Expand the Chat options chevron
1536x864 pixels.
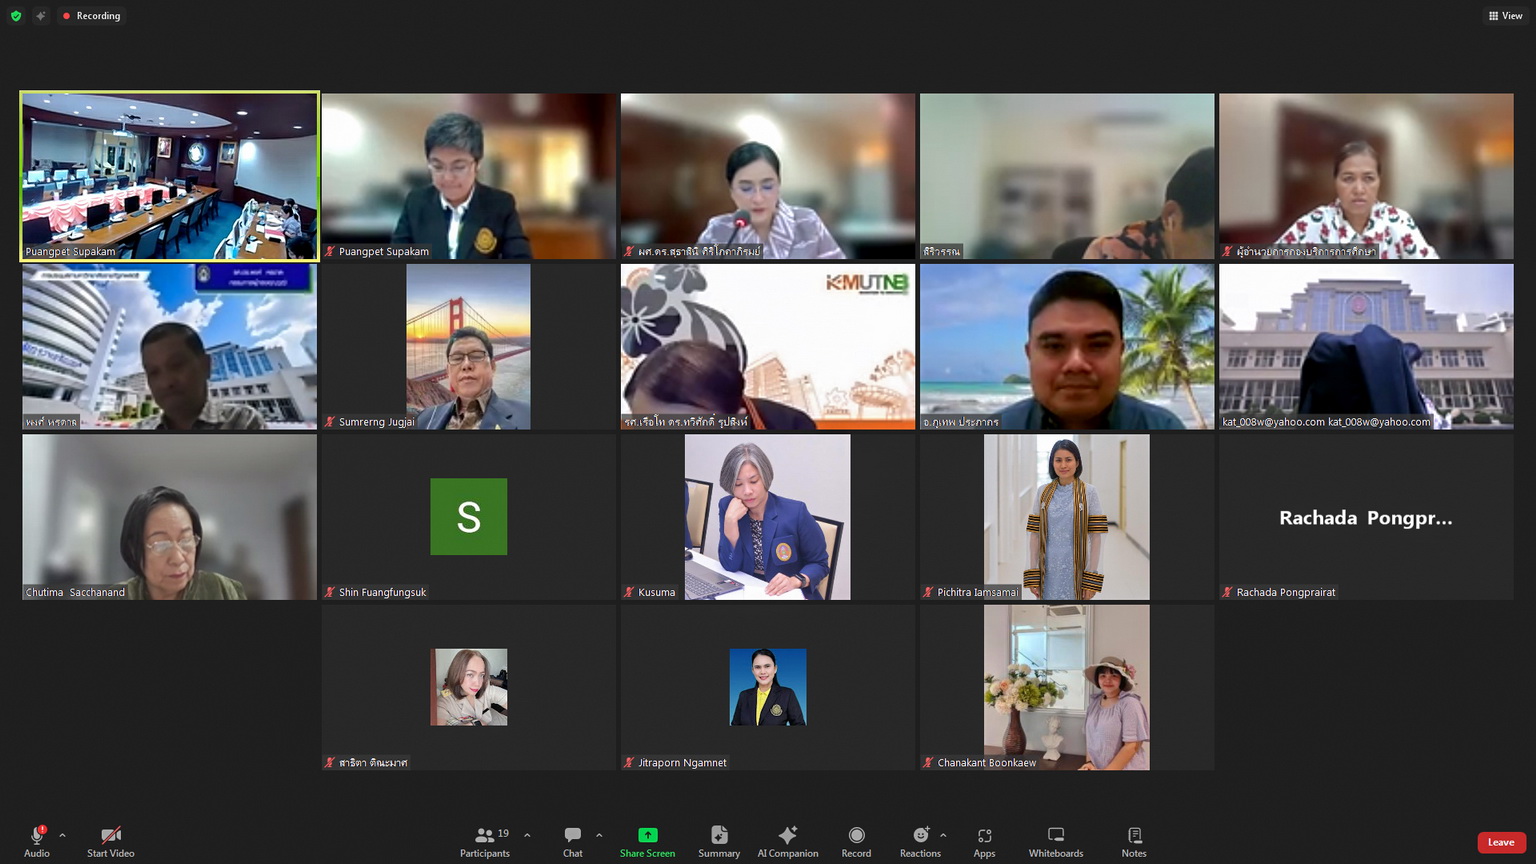(x=599, y=835)
